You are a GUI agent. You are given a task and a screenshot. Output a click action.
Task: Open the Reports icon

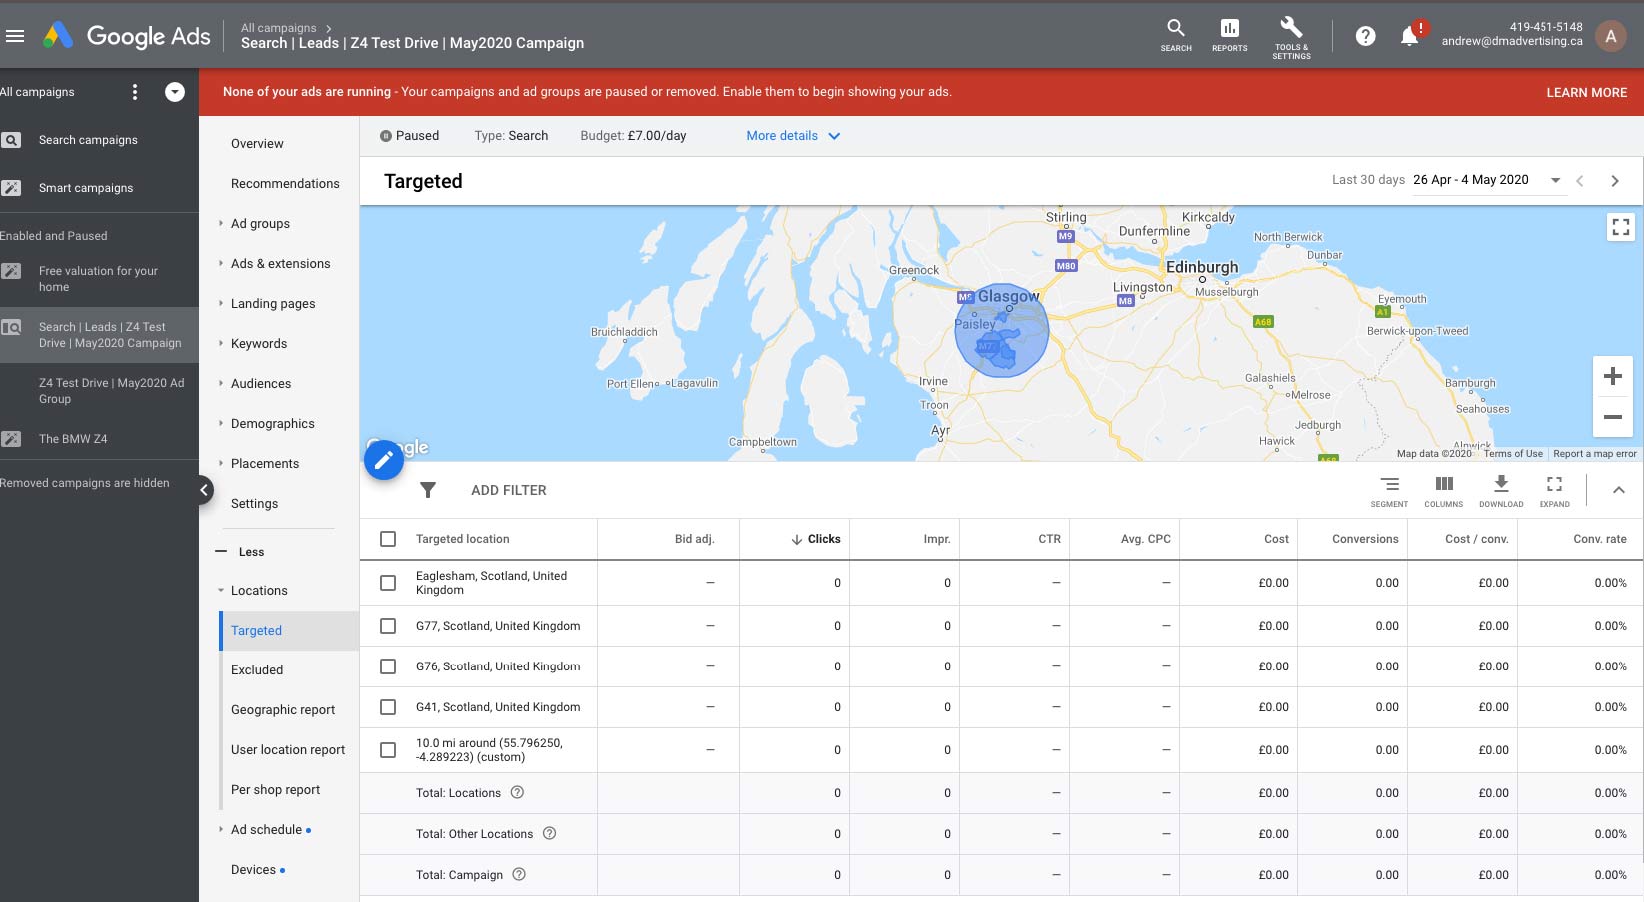pyautogui.click(x=1229, y=35)
